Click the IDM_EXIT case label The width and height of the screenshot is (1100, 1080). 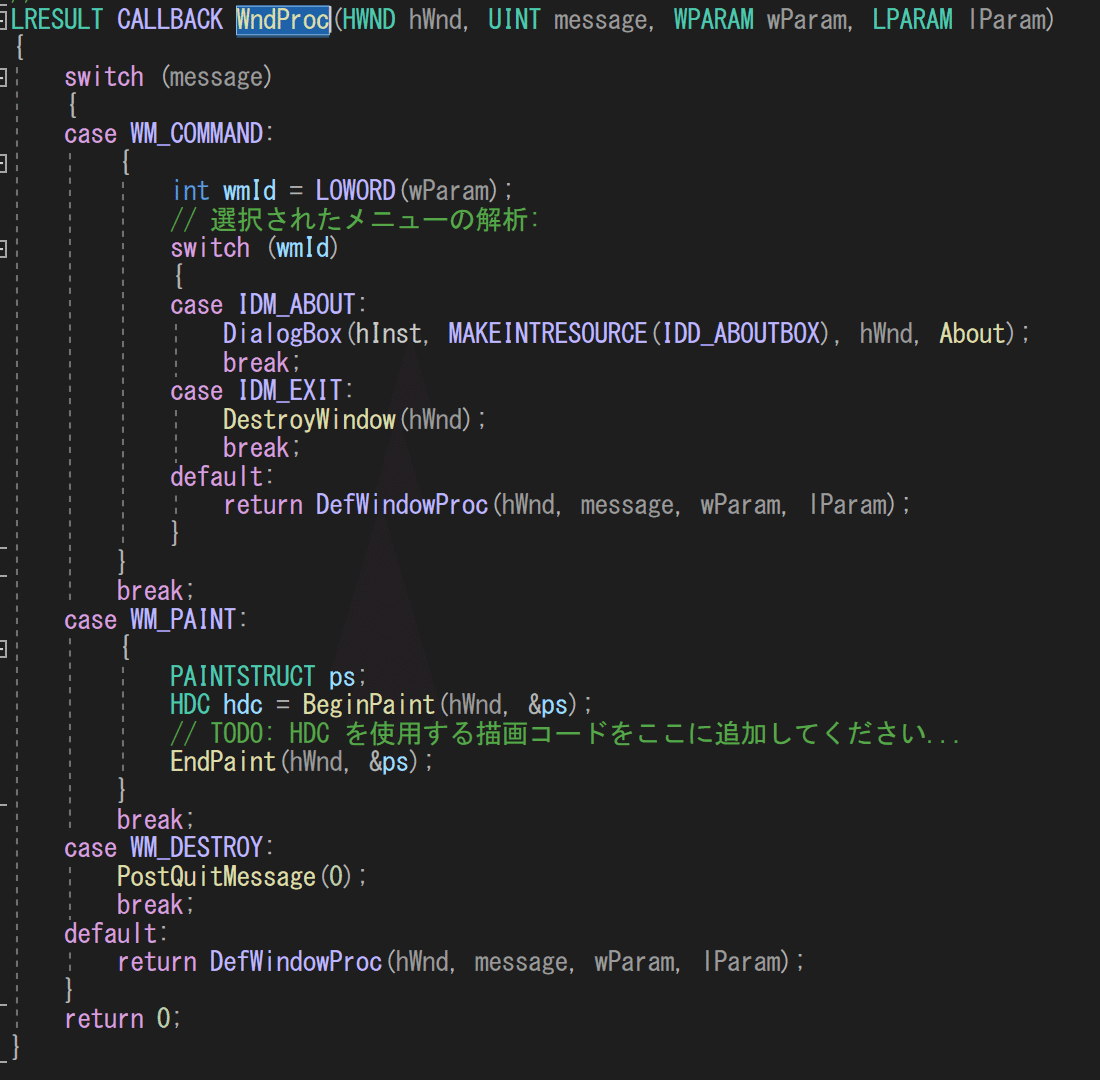(x=290, y=391)
